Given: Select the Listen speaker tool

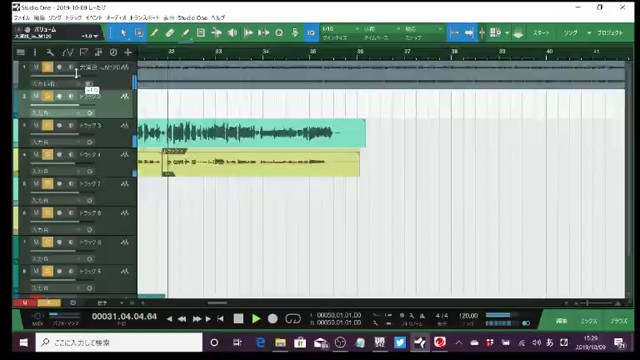Looking at the screenshot, I should click(232, 33).
